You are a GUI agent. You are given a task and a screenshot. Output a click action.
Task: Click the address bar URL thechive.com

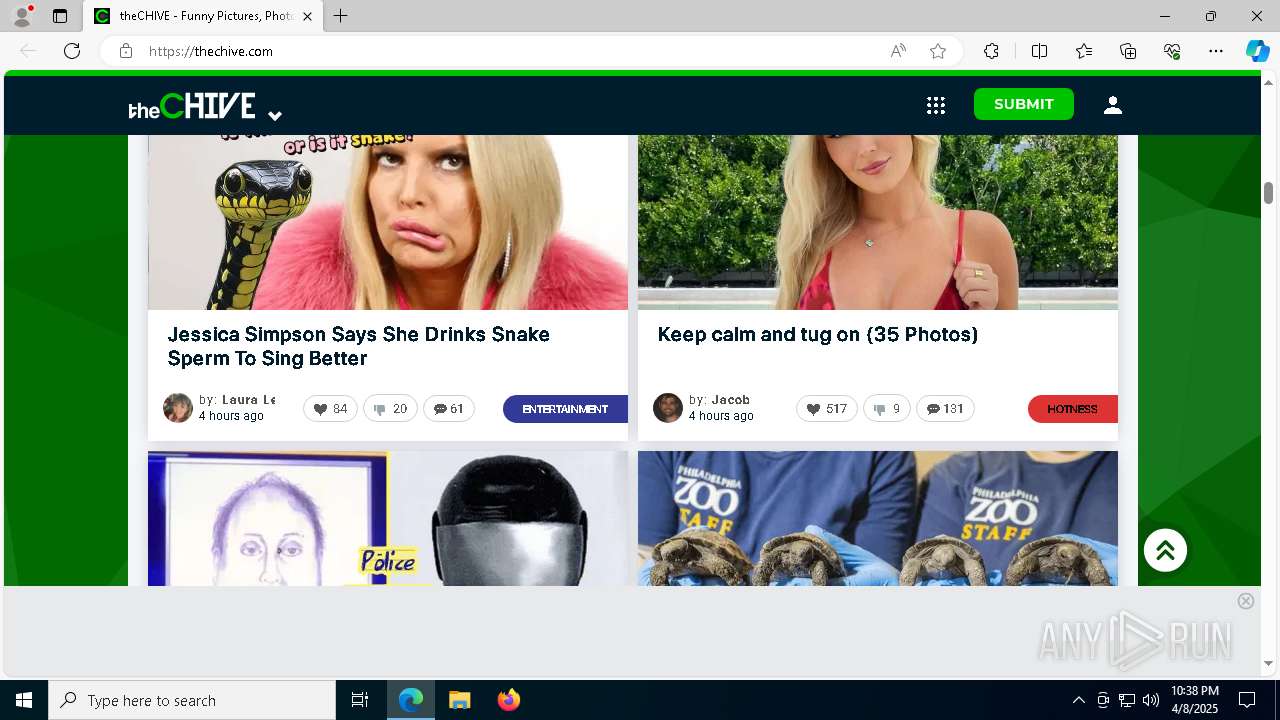(211, 51)
